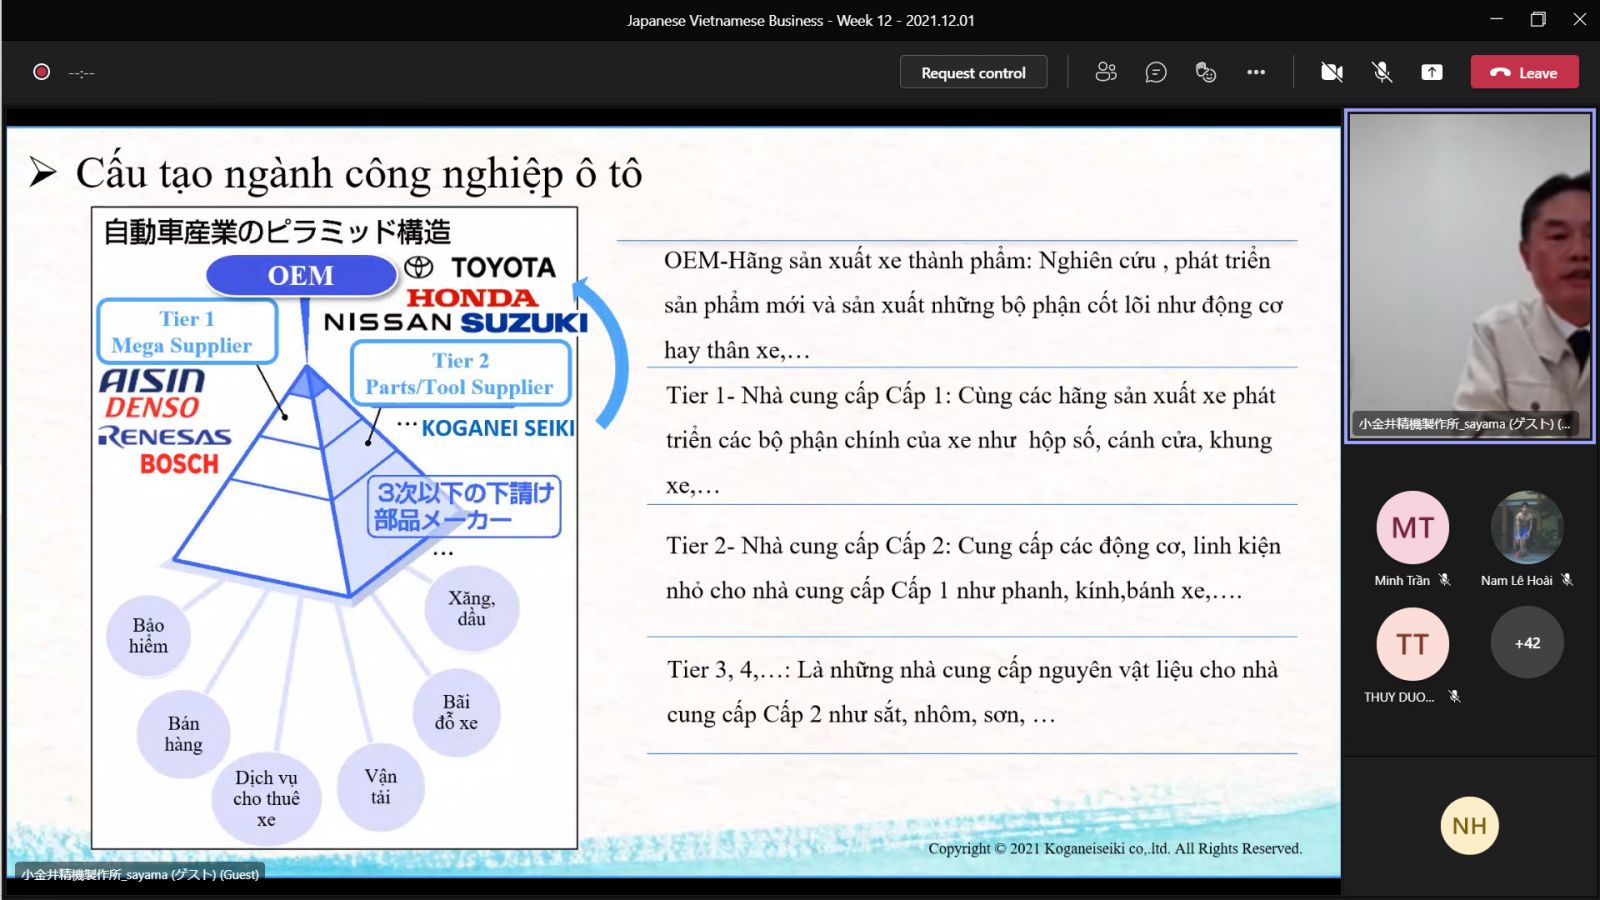Unmute the microphone

pos(1382,72)
